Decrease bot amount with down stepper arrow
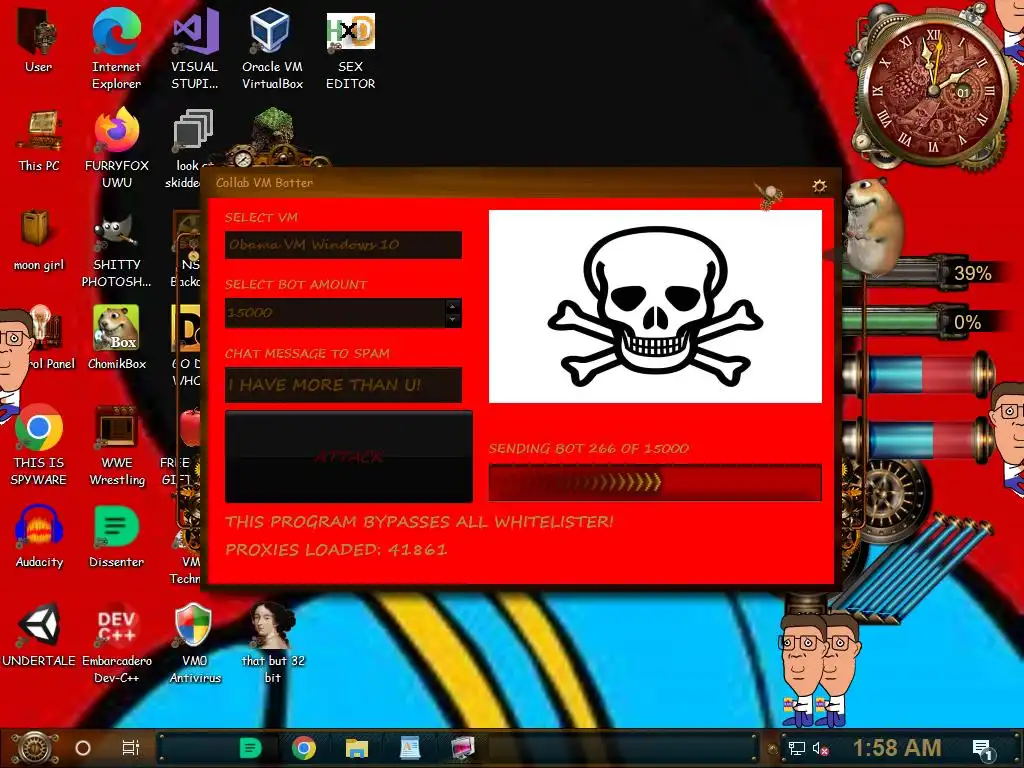 pyautogui.click(x=453, y=319)
